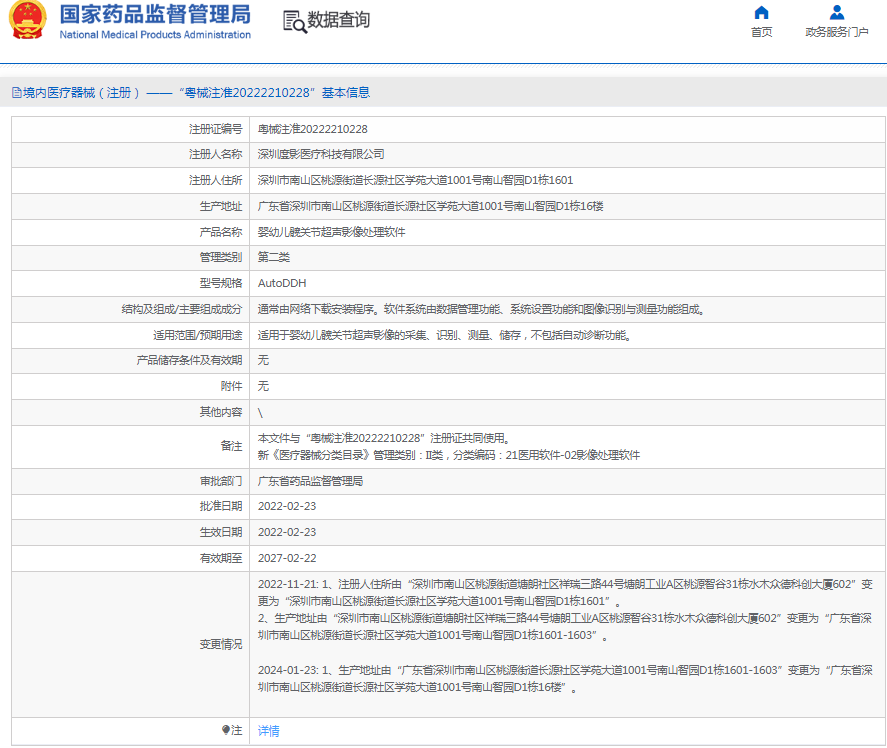
Task: Click National Medical Products Administration subtitle
Action: coord(155,35)
